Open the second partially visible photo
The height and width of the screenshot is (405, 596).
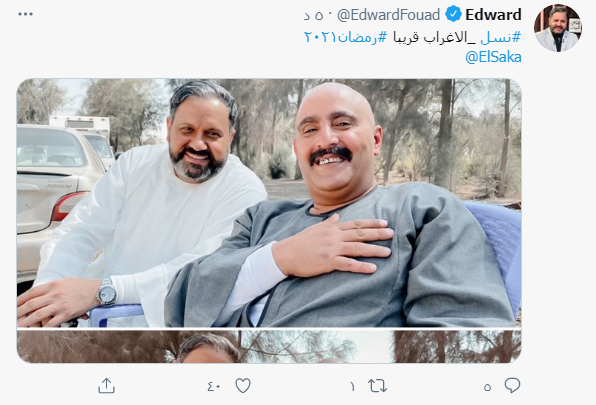[269, 346]
